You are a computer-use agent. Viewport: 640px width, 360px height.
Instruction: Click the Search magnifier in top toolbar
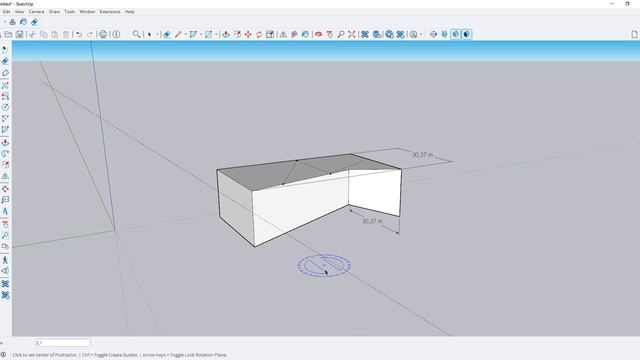(x=136, y=34)
